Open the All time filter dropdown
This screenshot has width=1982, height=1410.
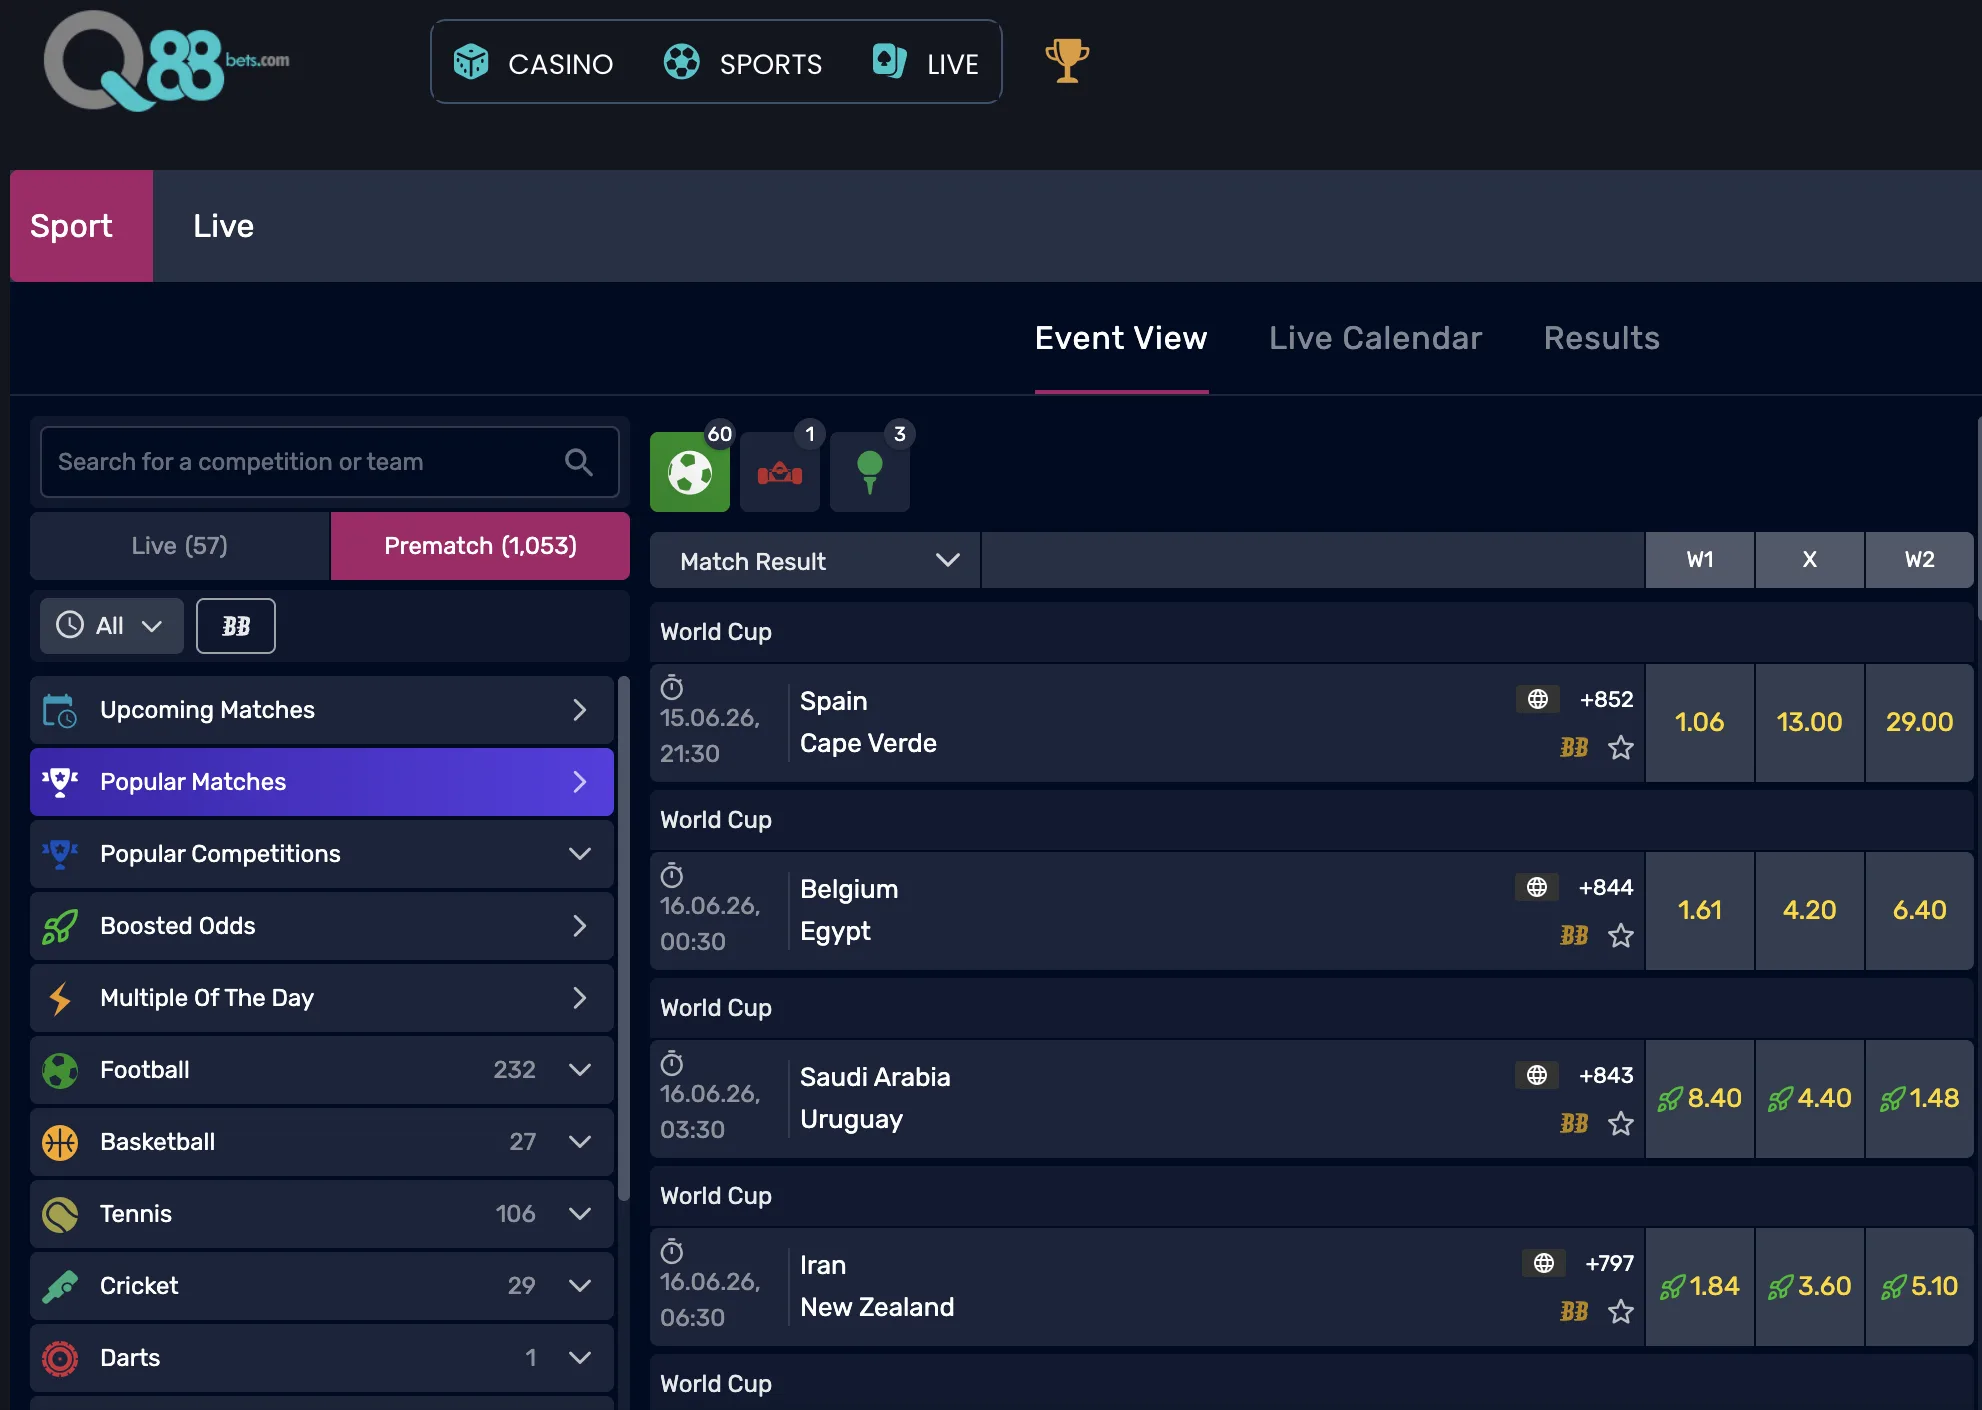[111, 626]
